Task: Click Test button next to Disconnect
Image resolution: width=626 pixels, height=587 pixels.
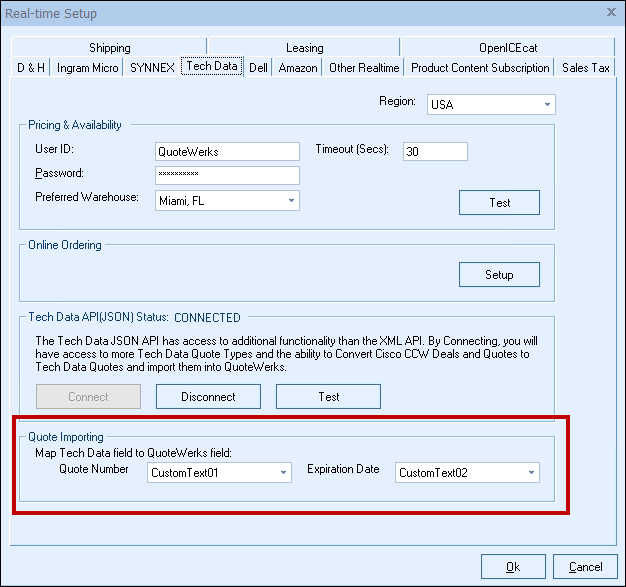Action: 328,397
